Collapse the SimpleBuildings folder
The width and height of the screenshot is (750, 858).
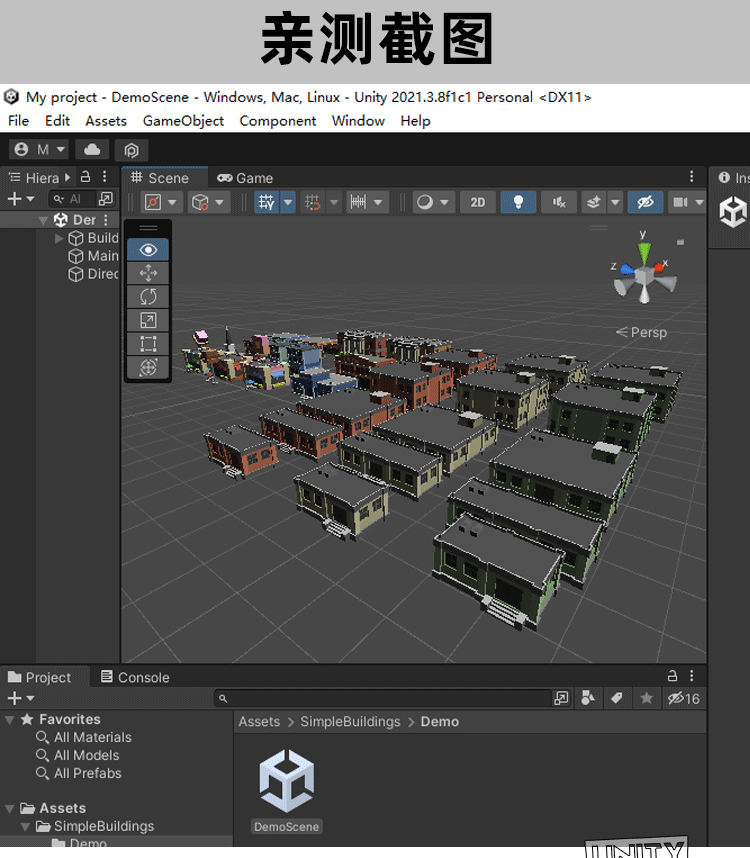click(26, 827)
